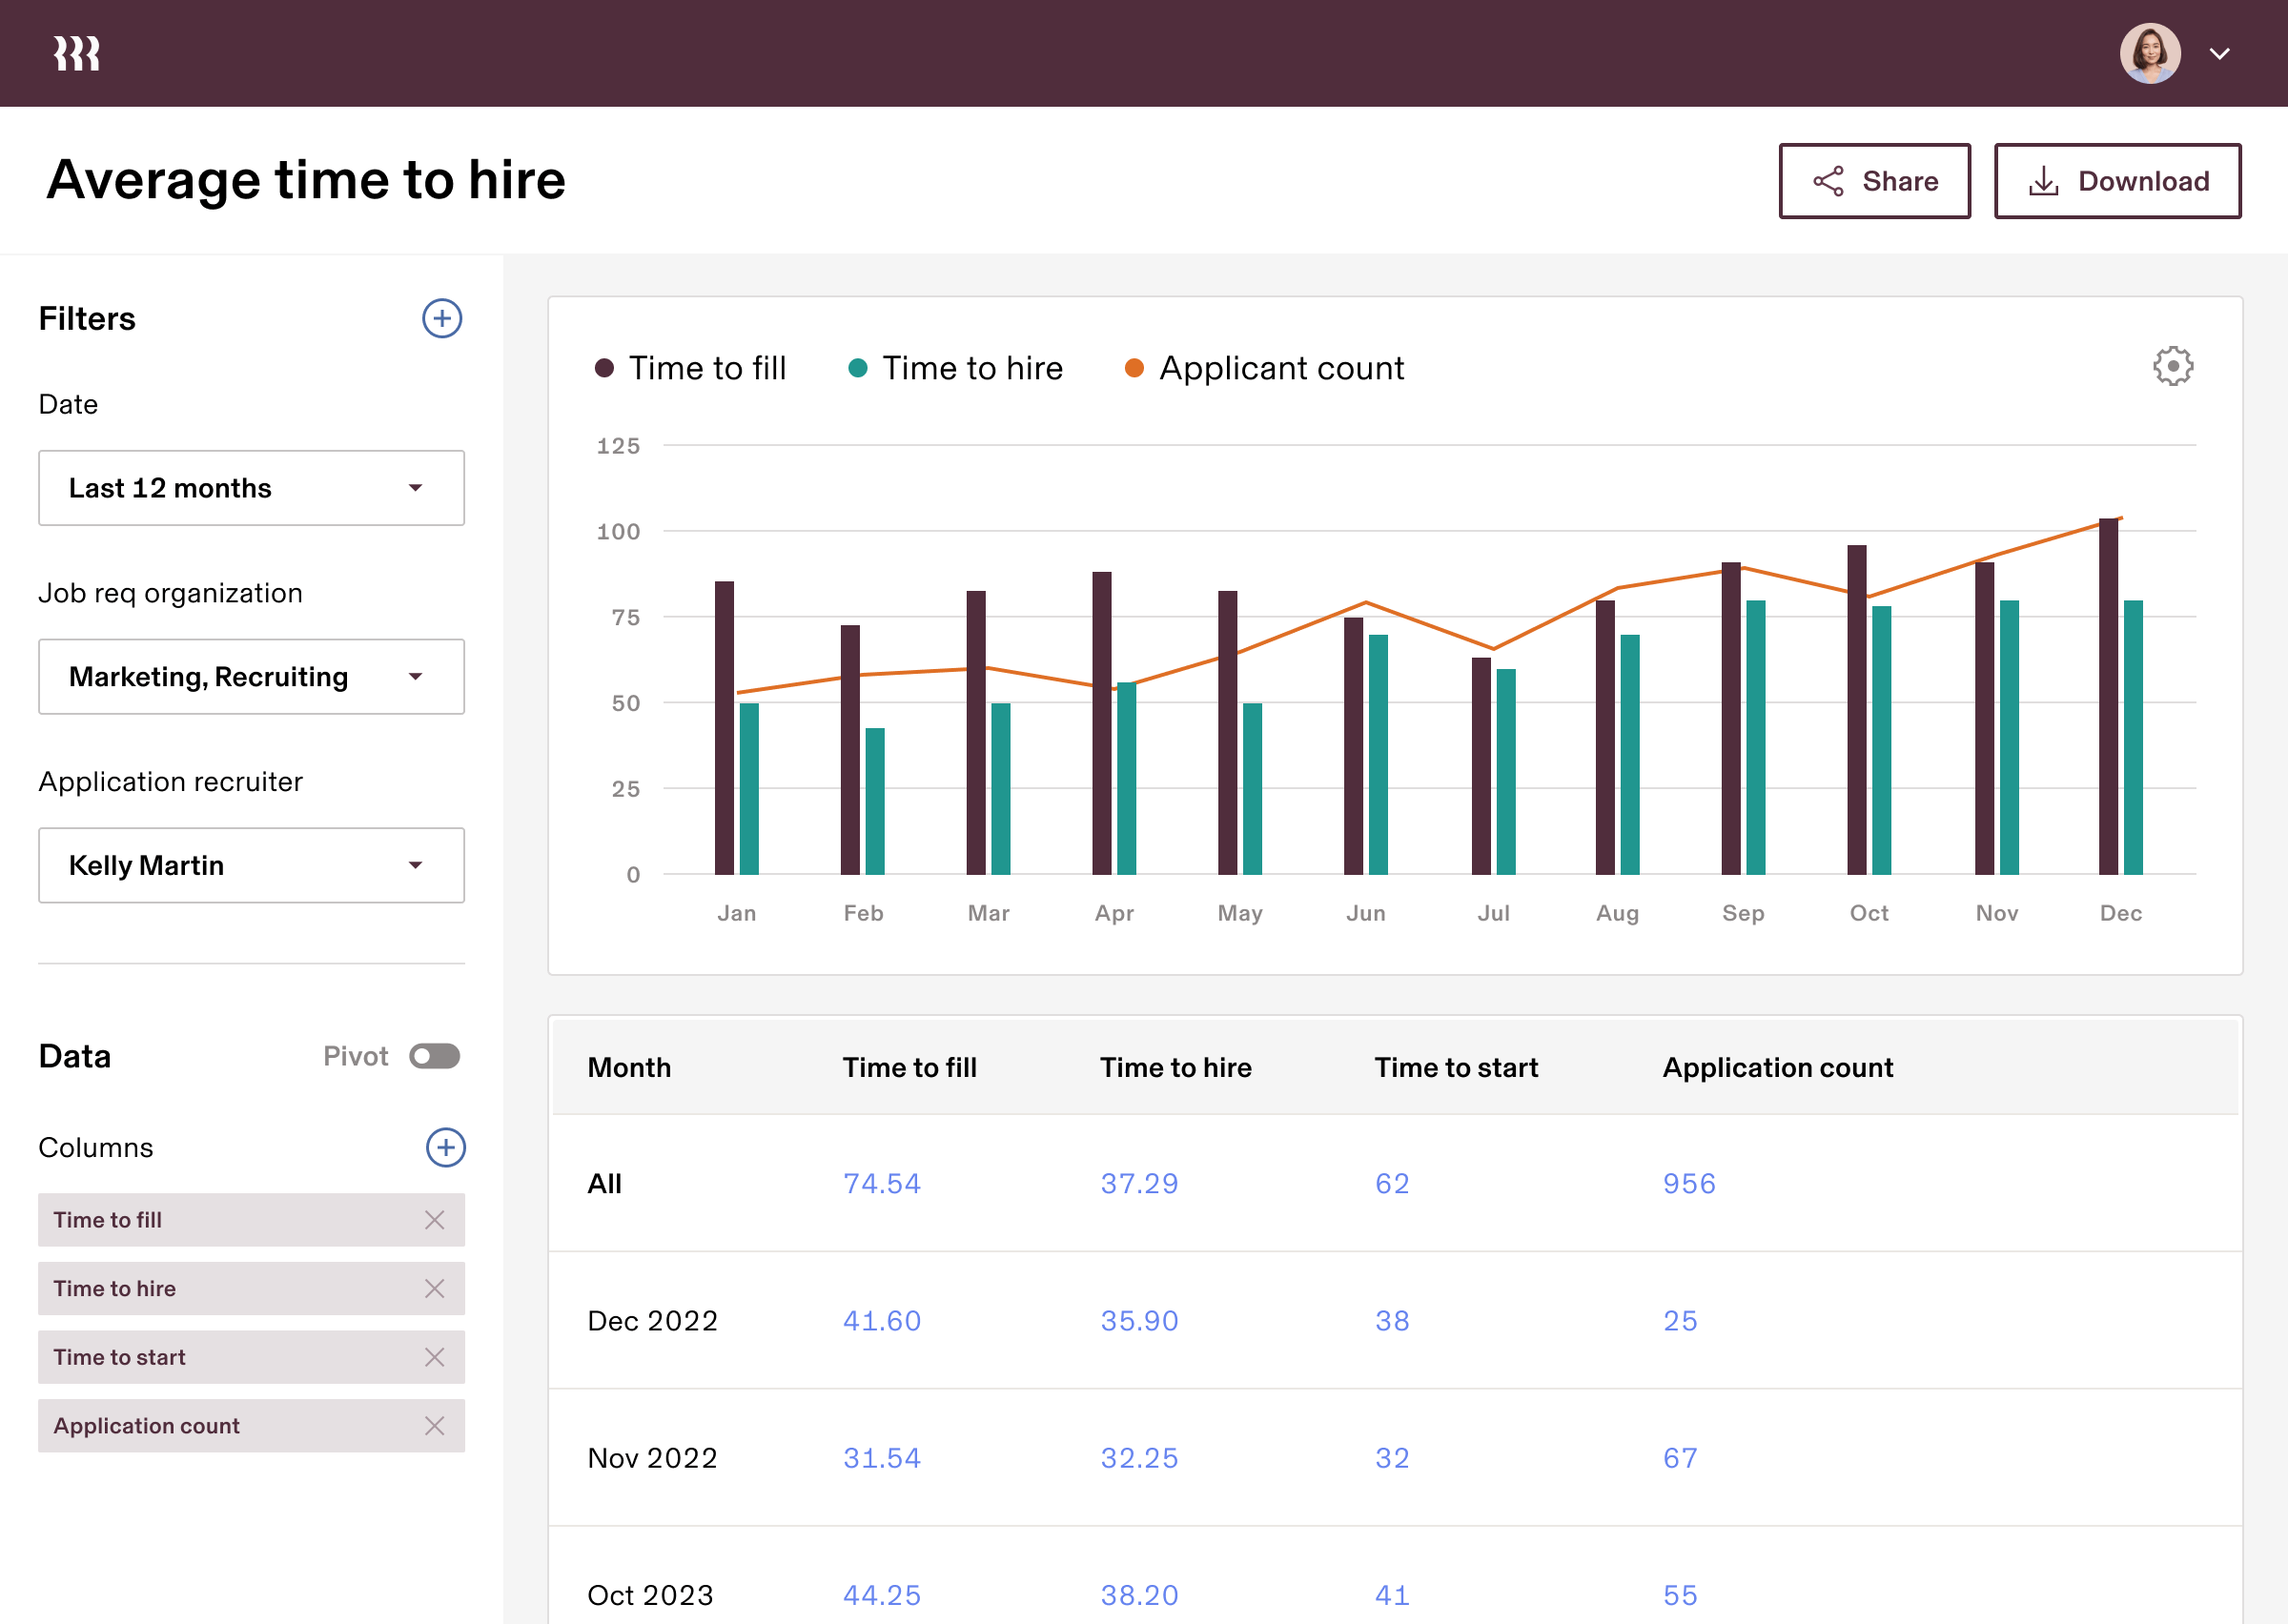2288x1624 pixels.
Task: Remove the Time to hire column chip
Action: (x=434, y=1289)
